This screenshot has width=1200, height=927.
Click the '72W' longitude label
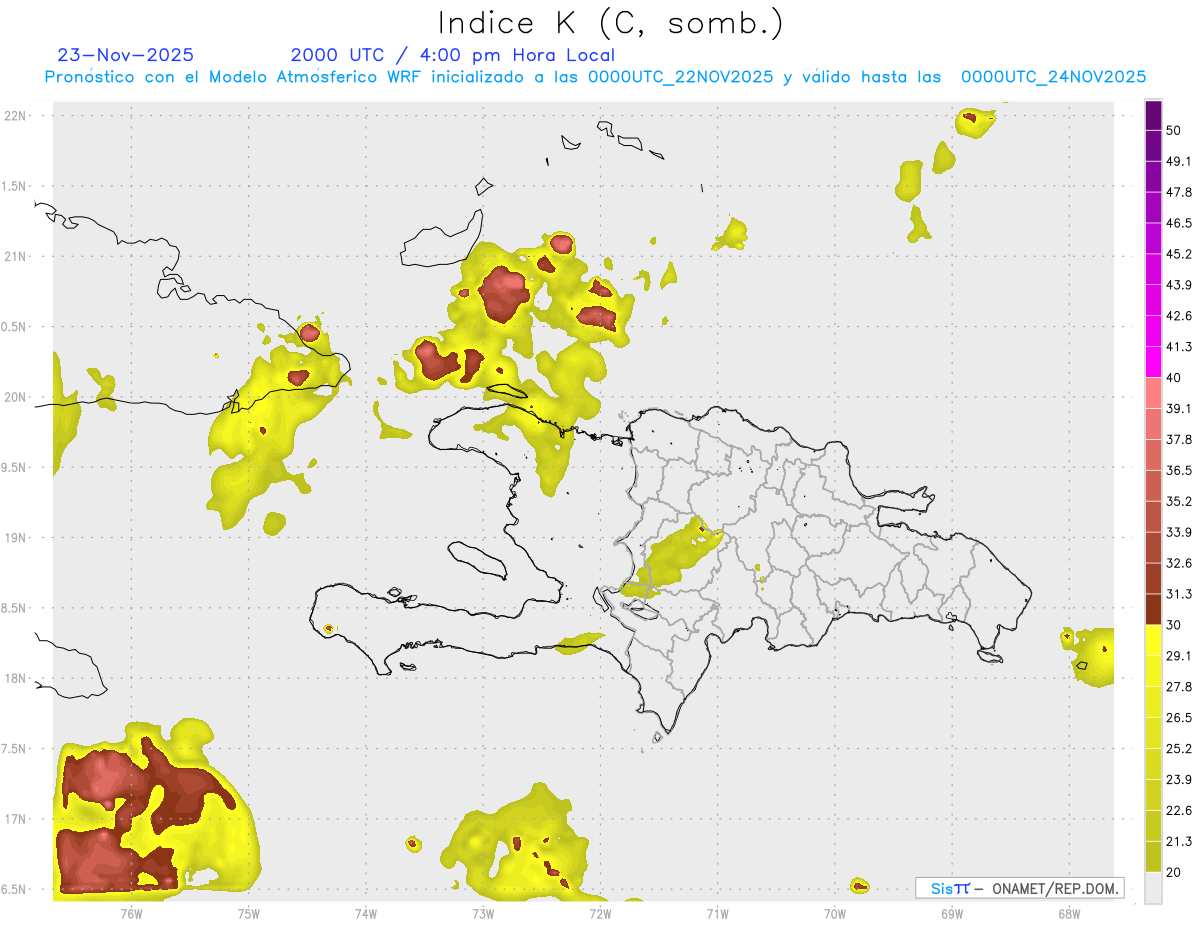(600, 913)
